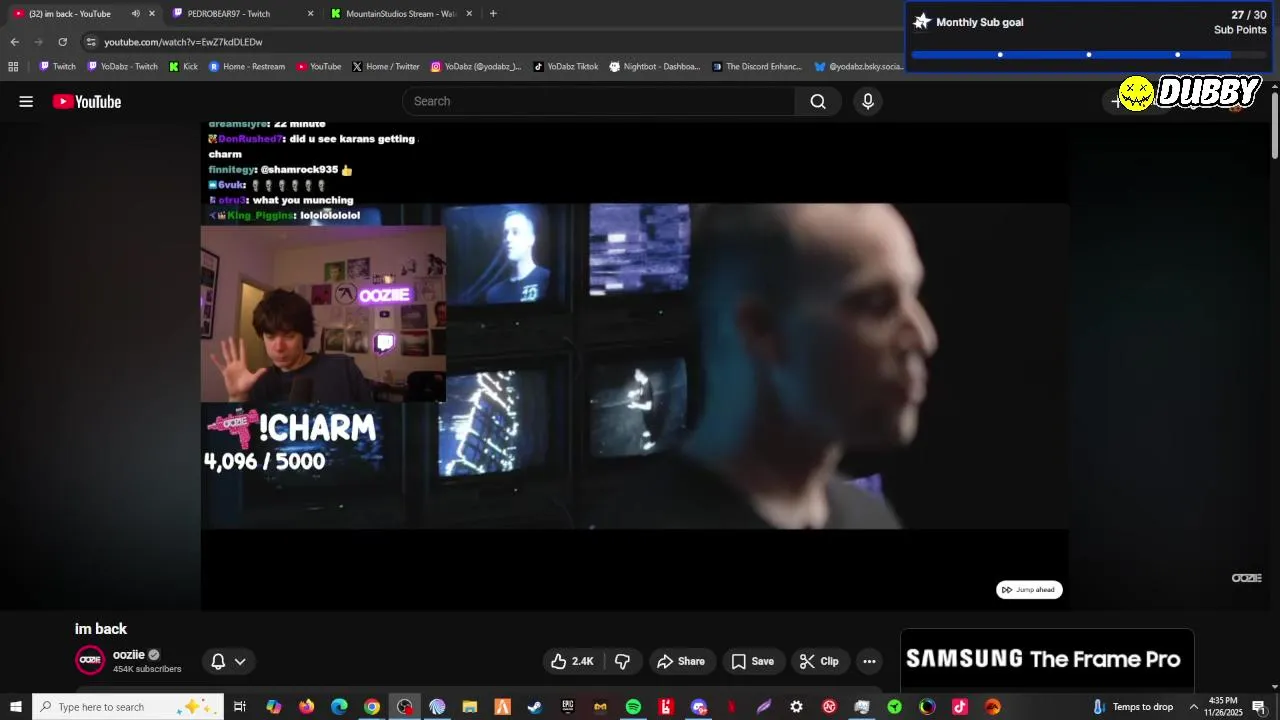Open the notification center icon
This screenshot has width=1280, height=720.
pyautogui.click(x=1259, y=707)
